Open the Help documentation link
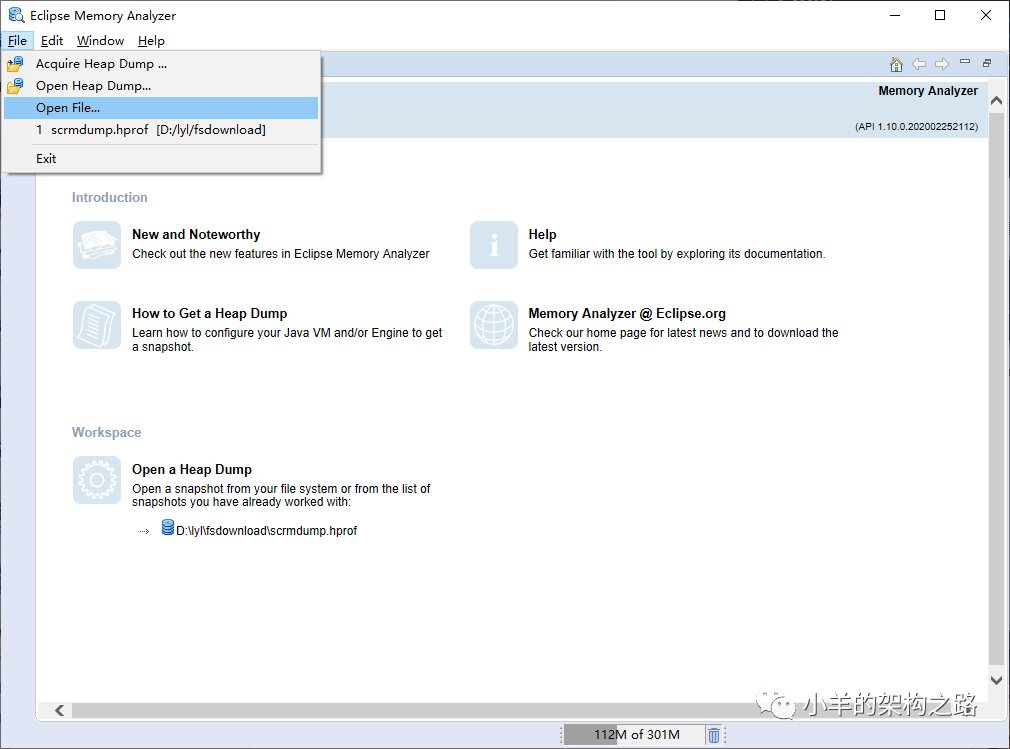This screenshot has width=1010, height=749. [x=542, y=234]
